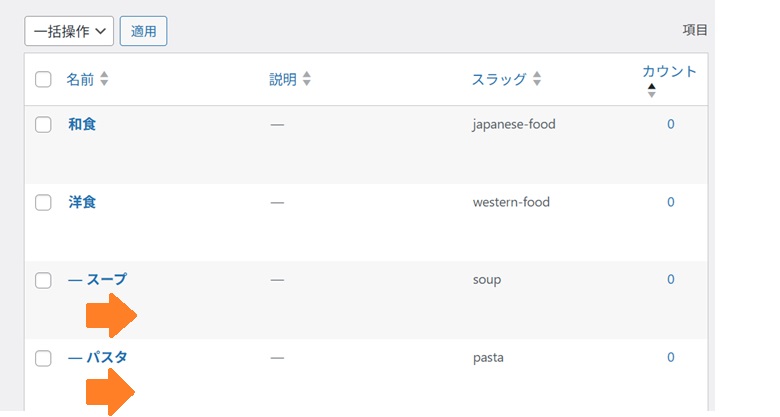Click sort arrows next to 説明 header

pos(307,79)
